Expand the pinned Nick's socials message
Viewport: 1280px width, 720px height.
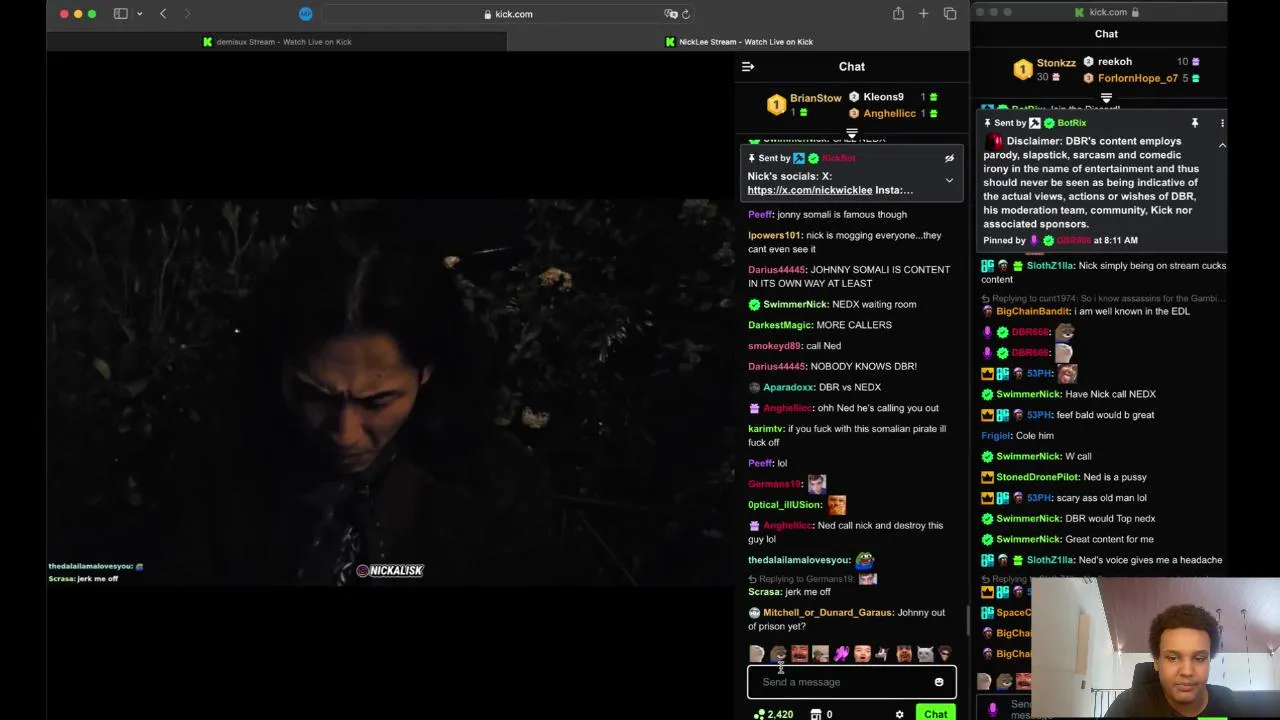[x=949, y=181]
